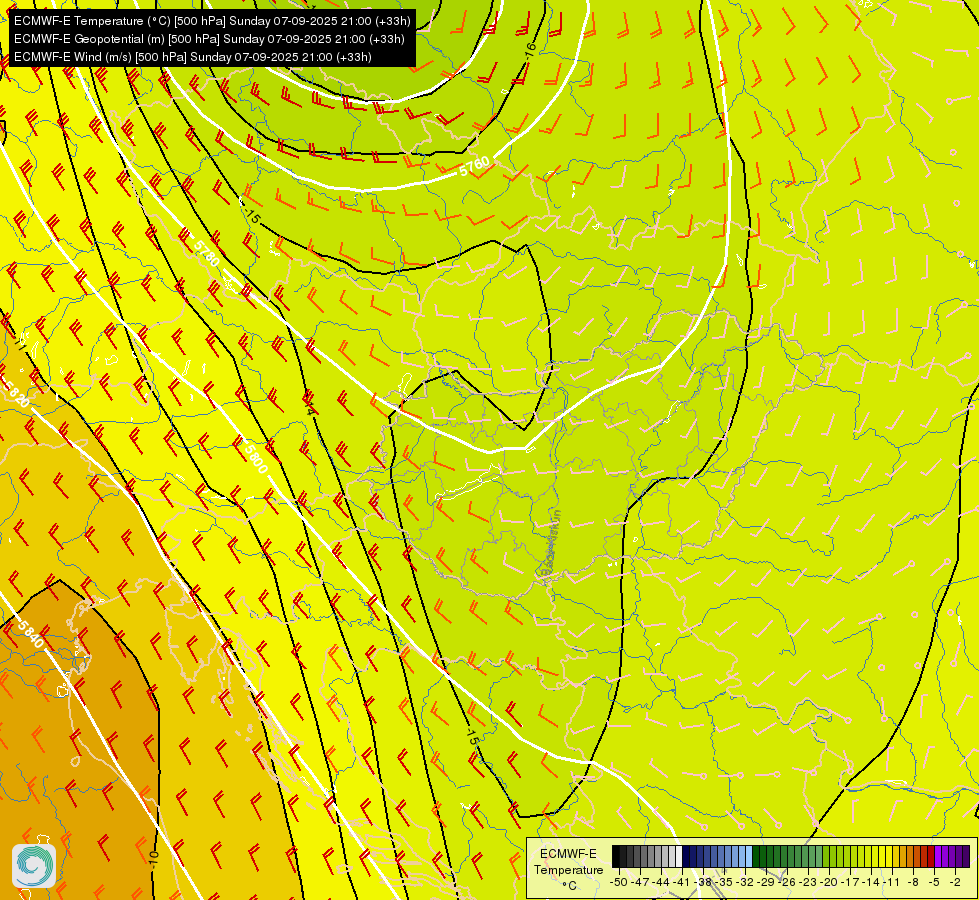Click the -16 isotherm label

point(530,49)
